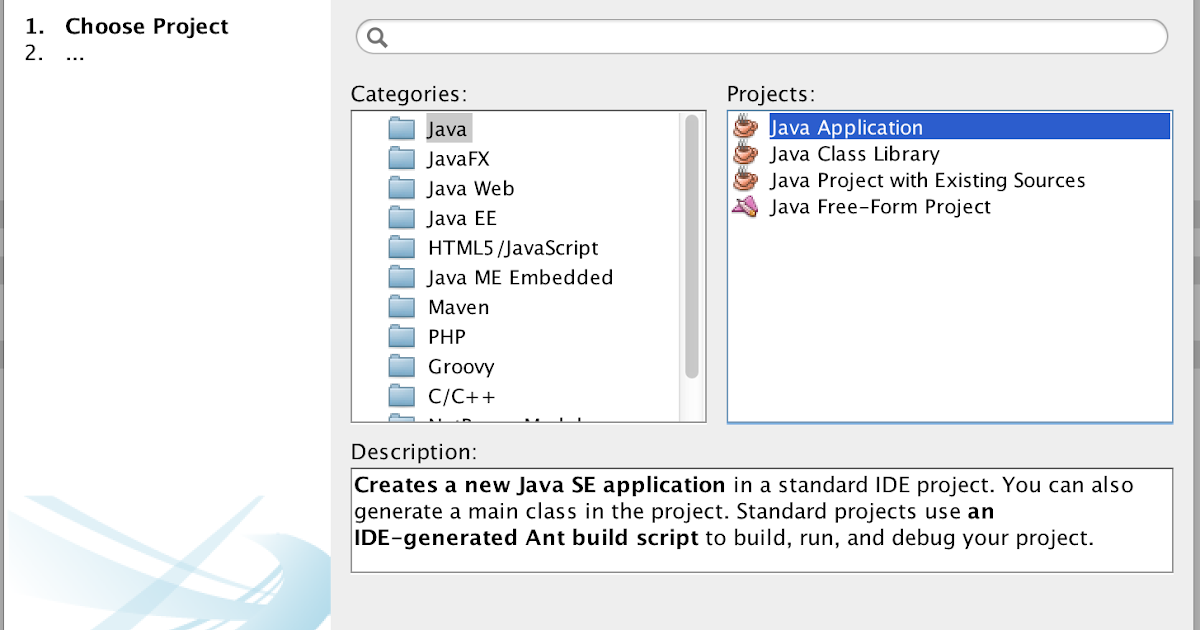Select the Java Web category

pos(470,188)
